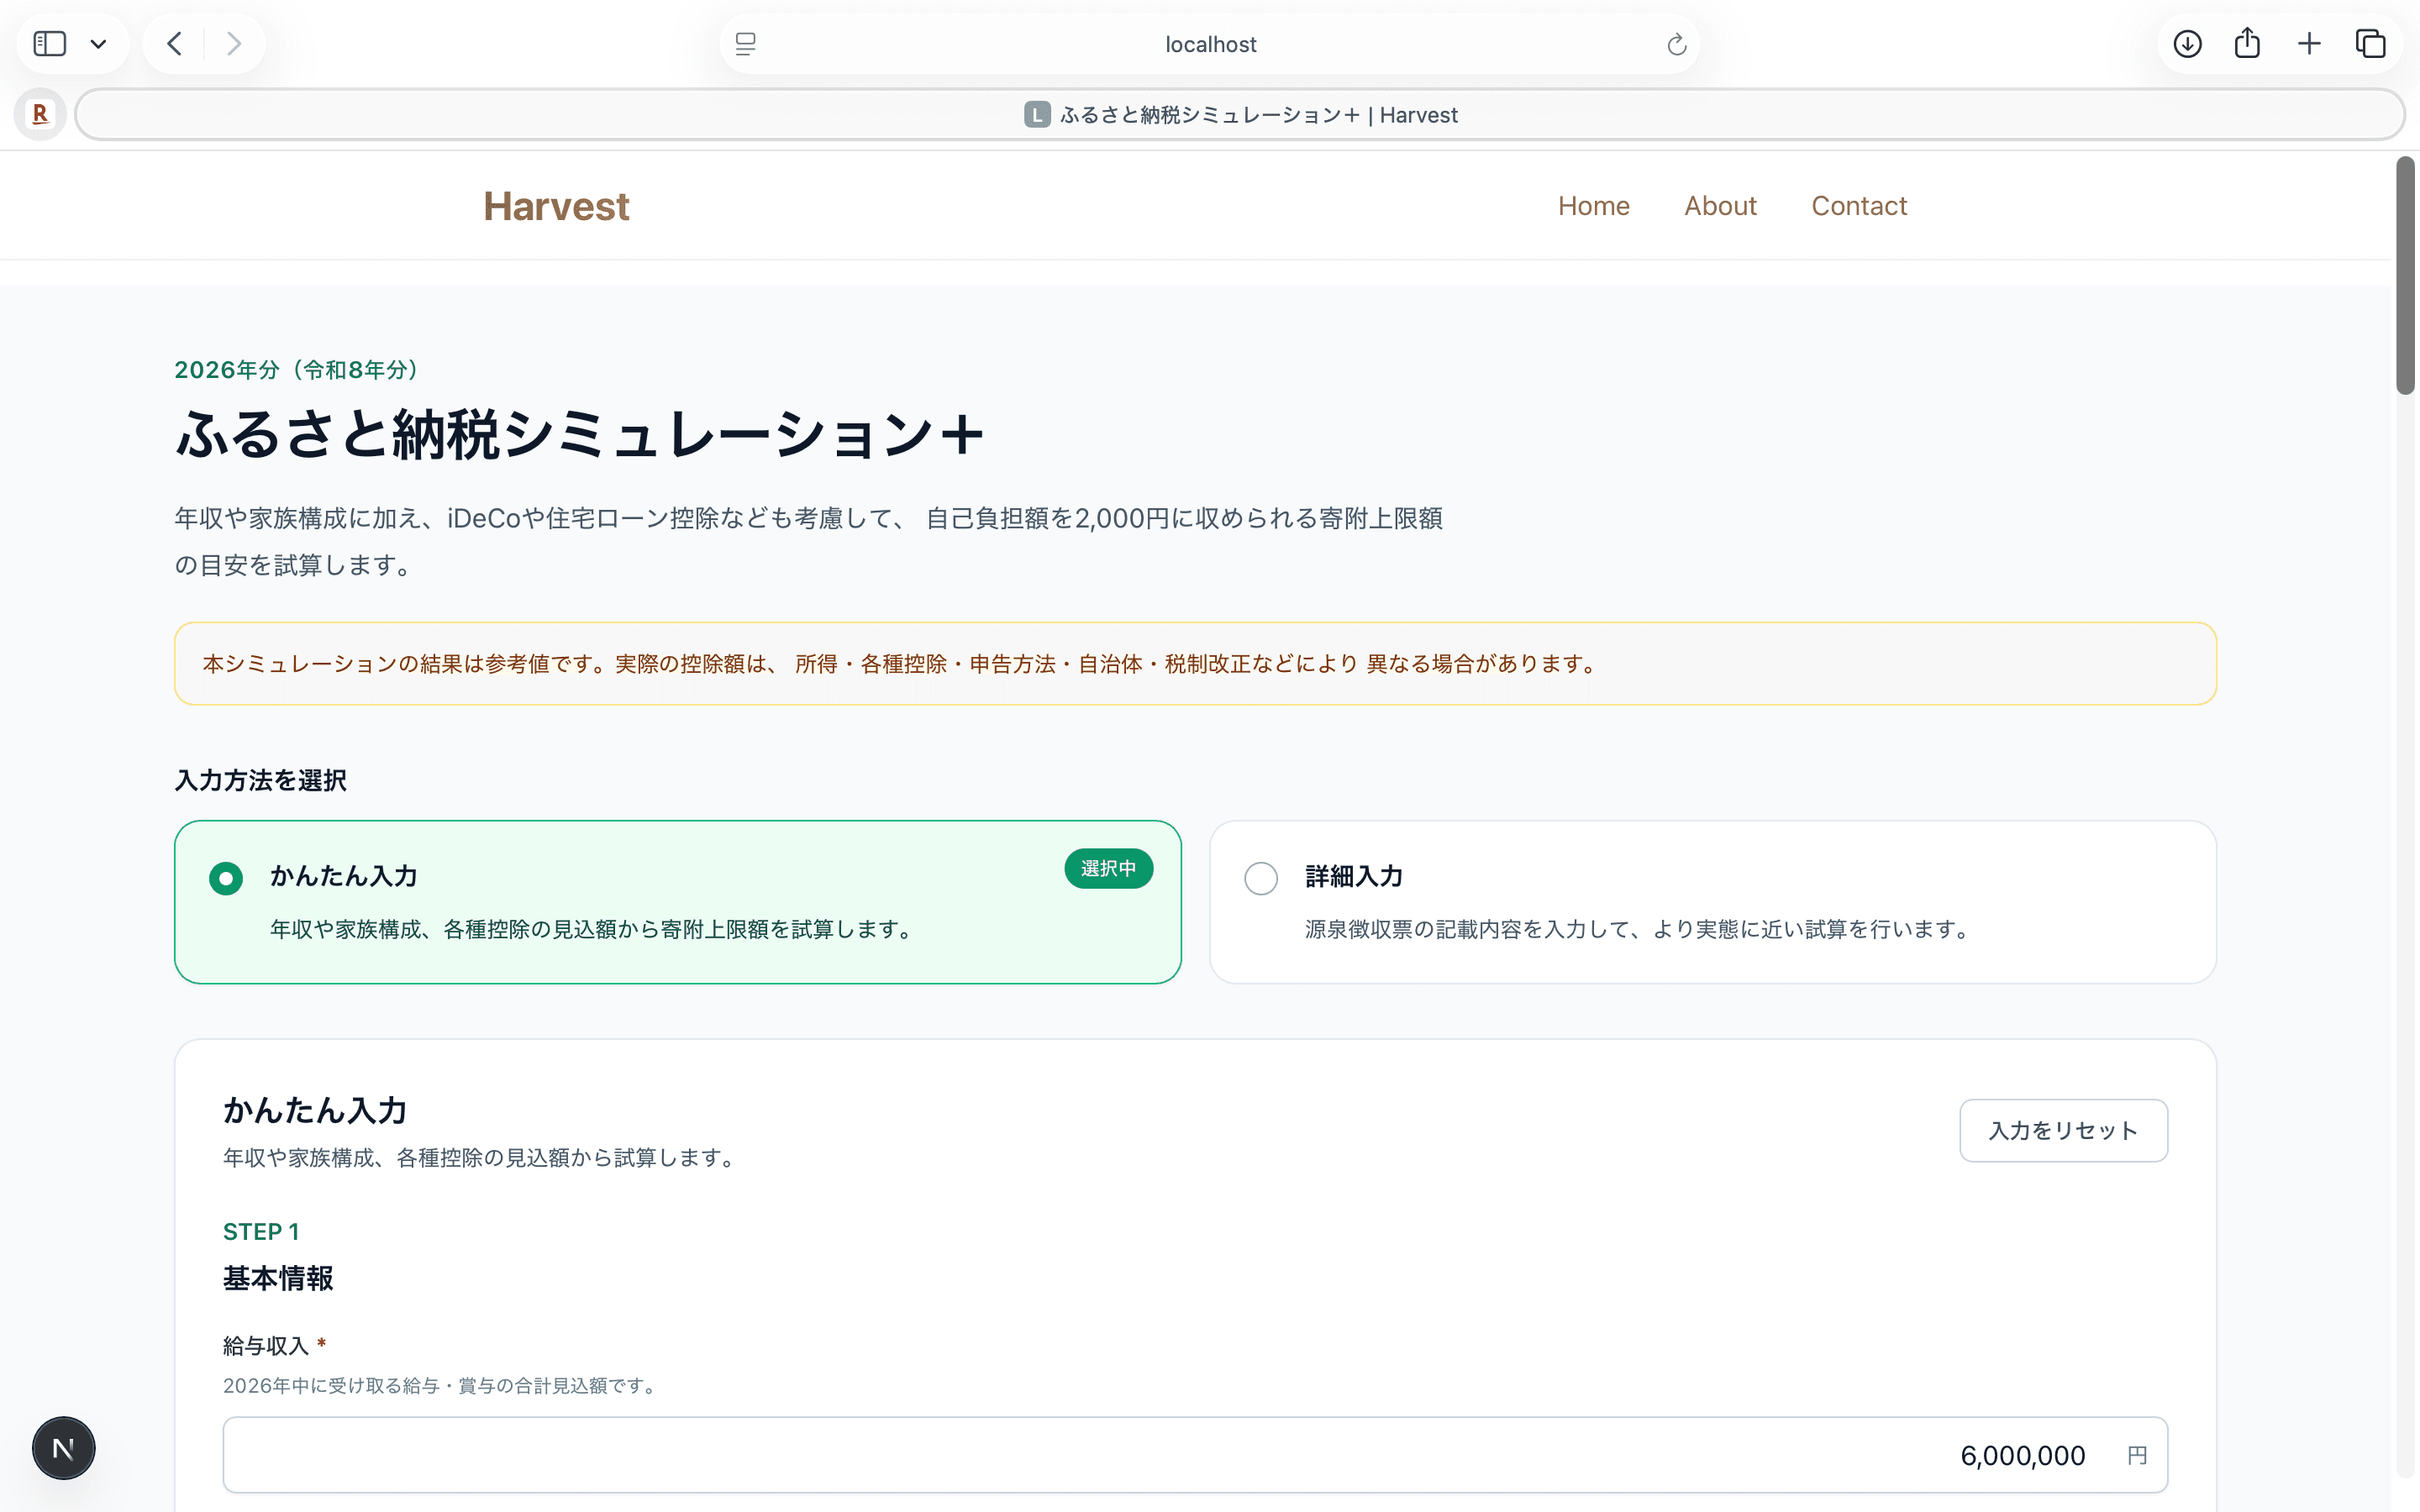
Task: Select the pinned R tab
Action: [40, 114]
